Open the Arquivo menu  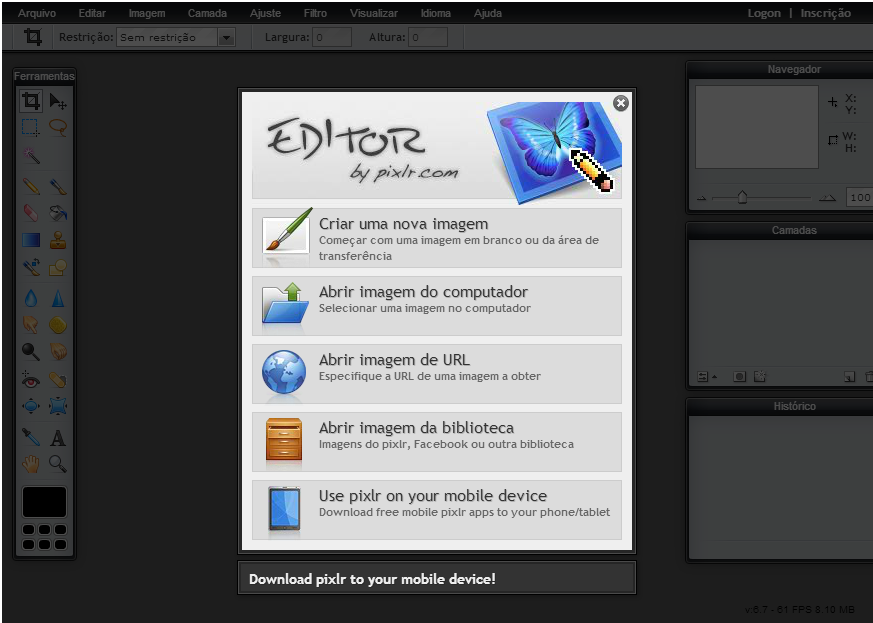[x=37, y=13]
